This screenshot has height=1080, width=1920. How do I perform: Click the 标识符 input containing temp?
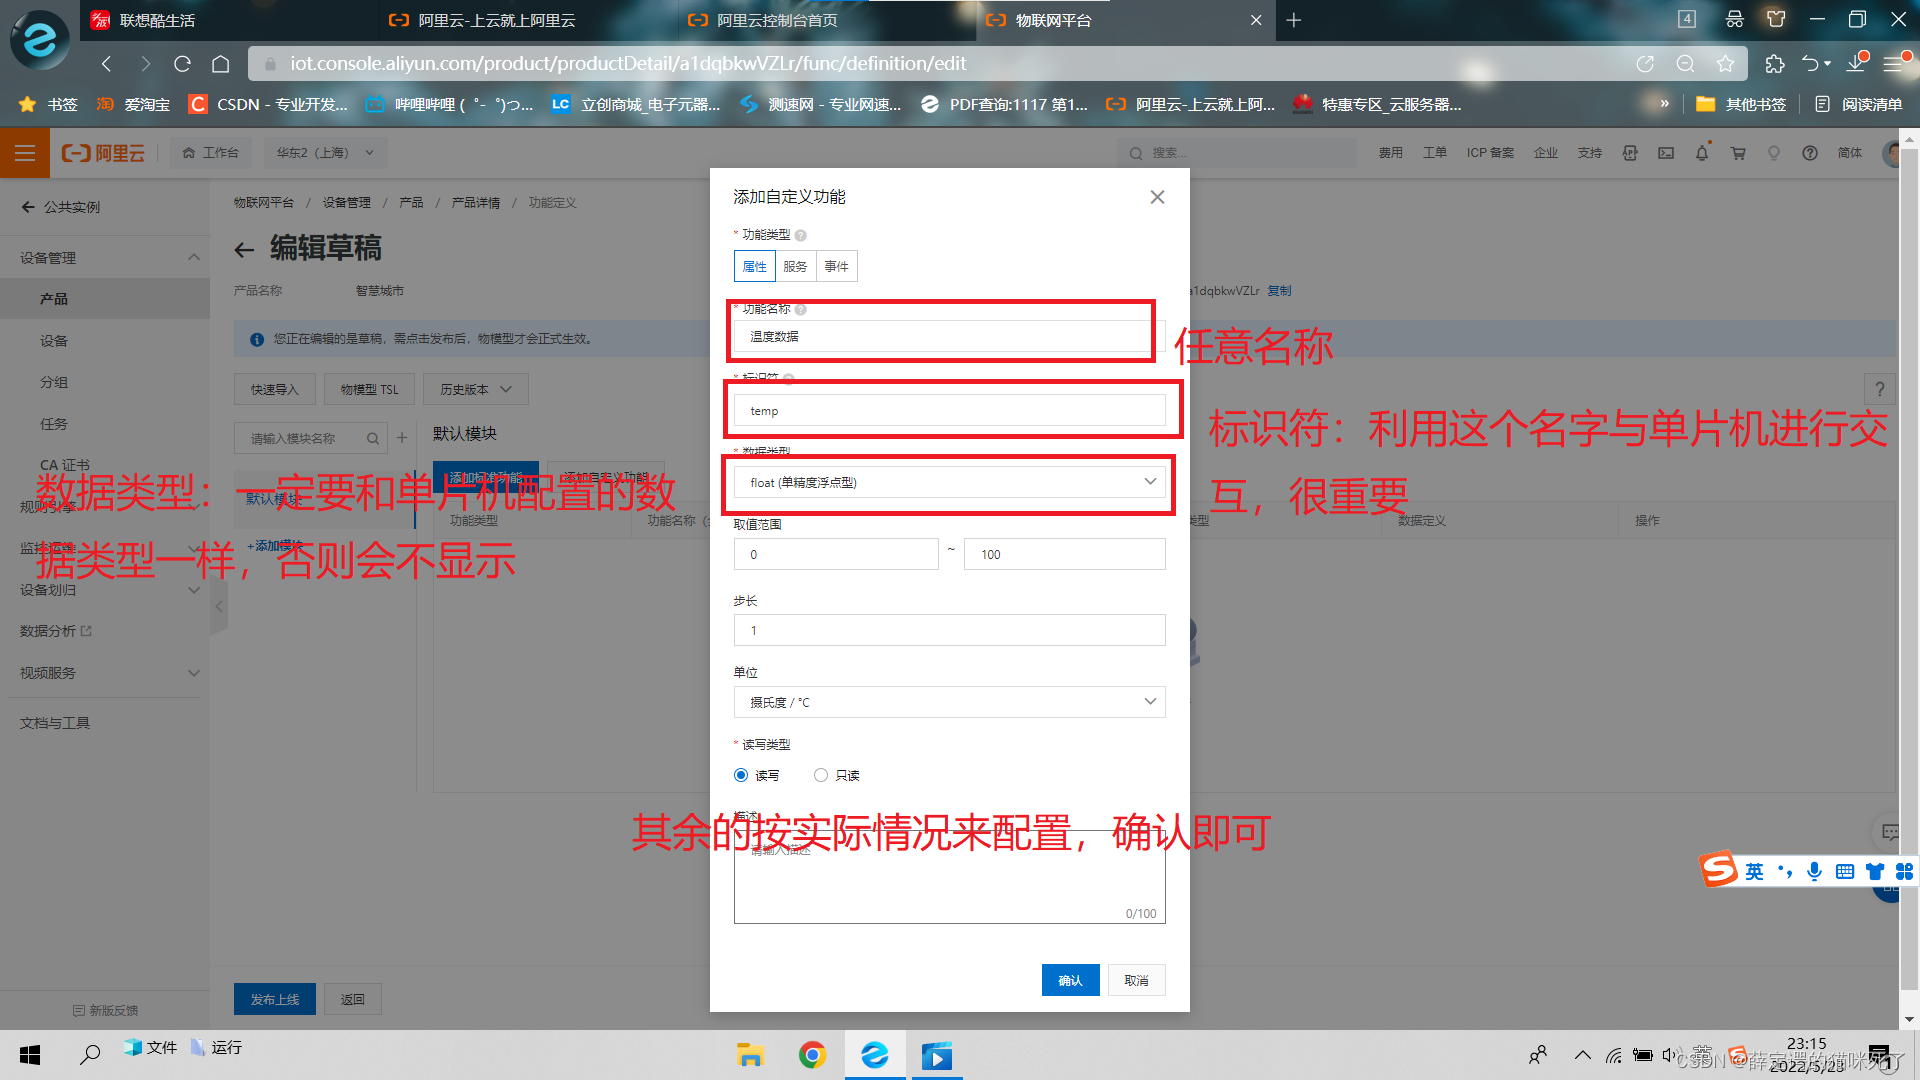click(x=949, y=410)
